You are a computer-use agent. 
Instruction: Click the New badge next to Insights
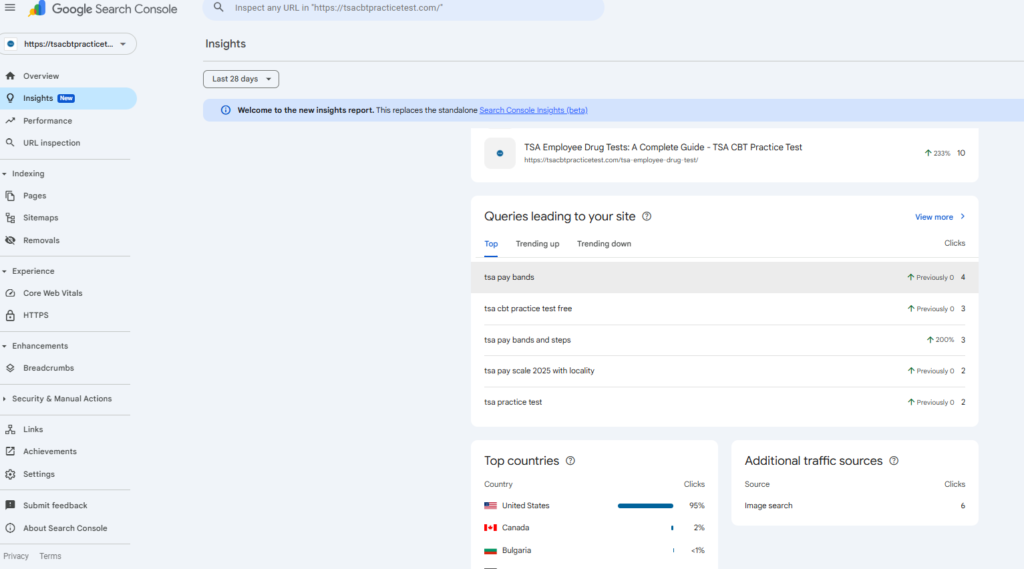coord(66,98)
